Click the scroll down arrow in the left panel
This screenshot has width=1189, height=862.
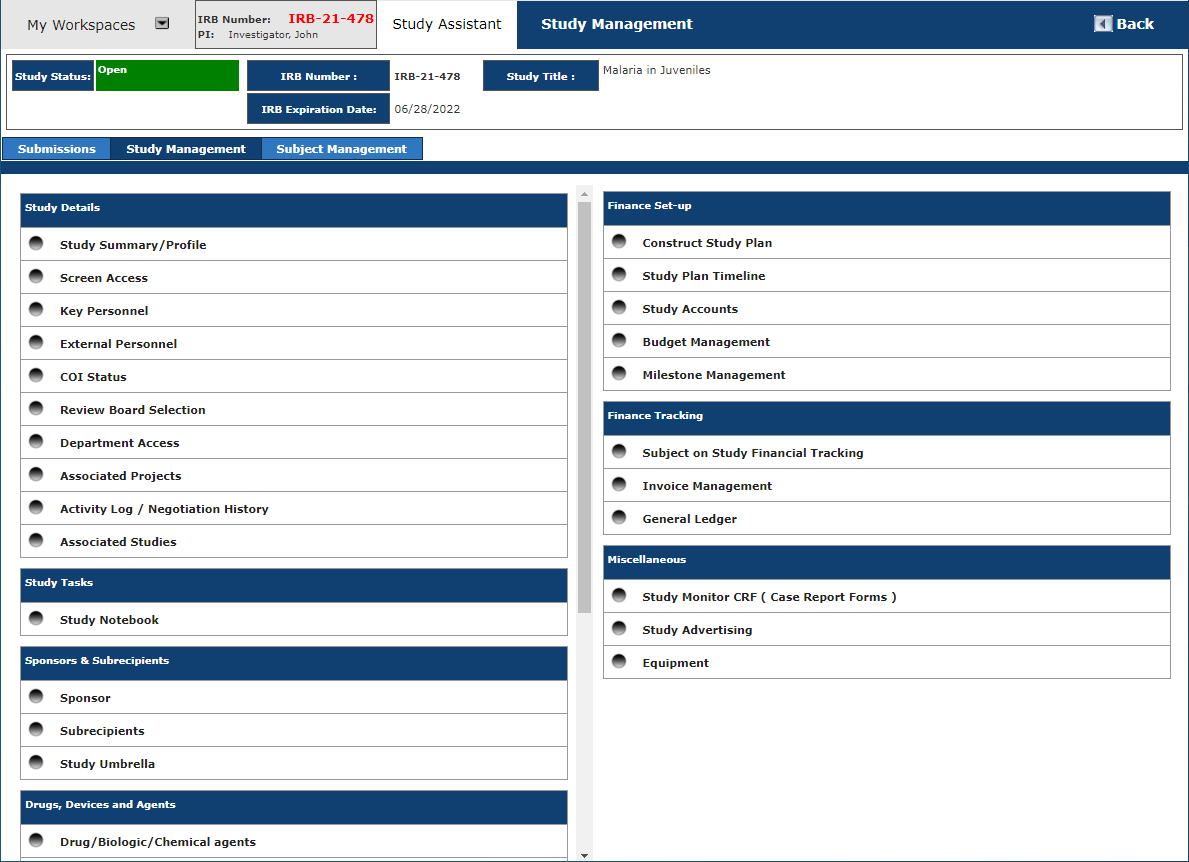(584, 855)
